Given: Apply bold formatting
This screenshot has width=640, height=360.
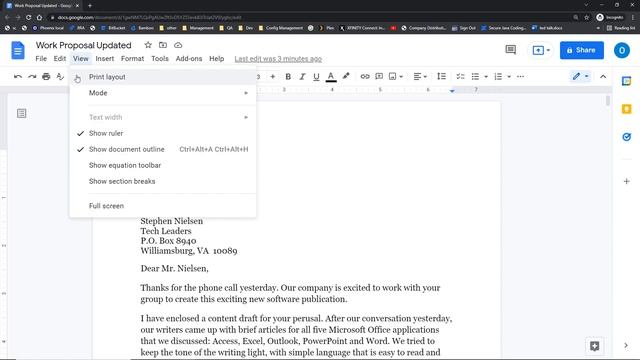Looking at the screenshot, I should coord(288,76).
